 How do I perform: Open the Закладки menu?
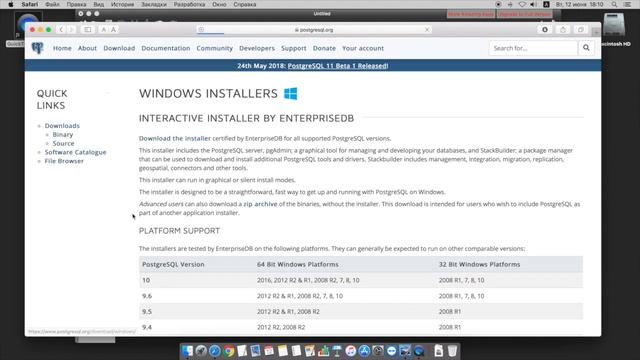point(154,4)
